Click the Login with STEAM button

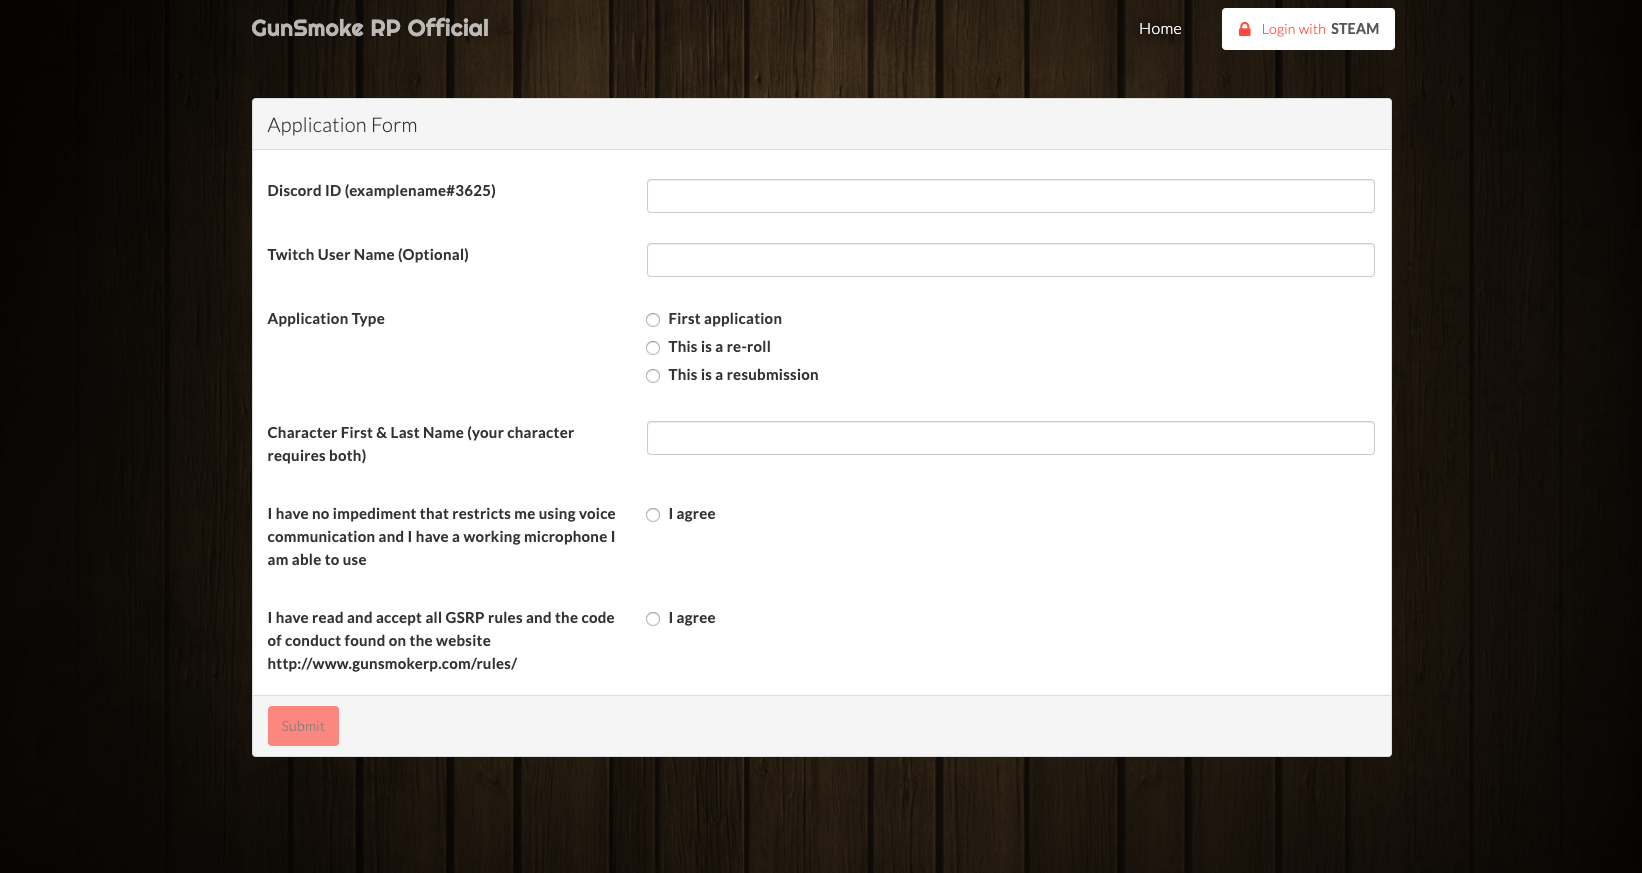point(1308,29)
